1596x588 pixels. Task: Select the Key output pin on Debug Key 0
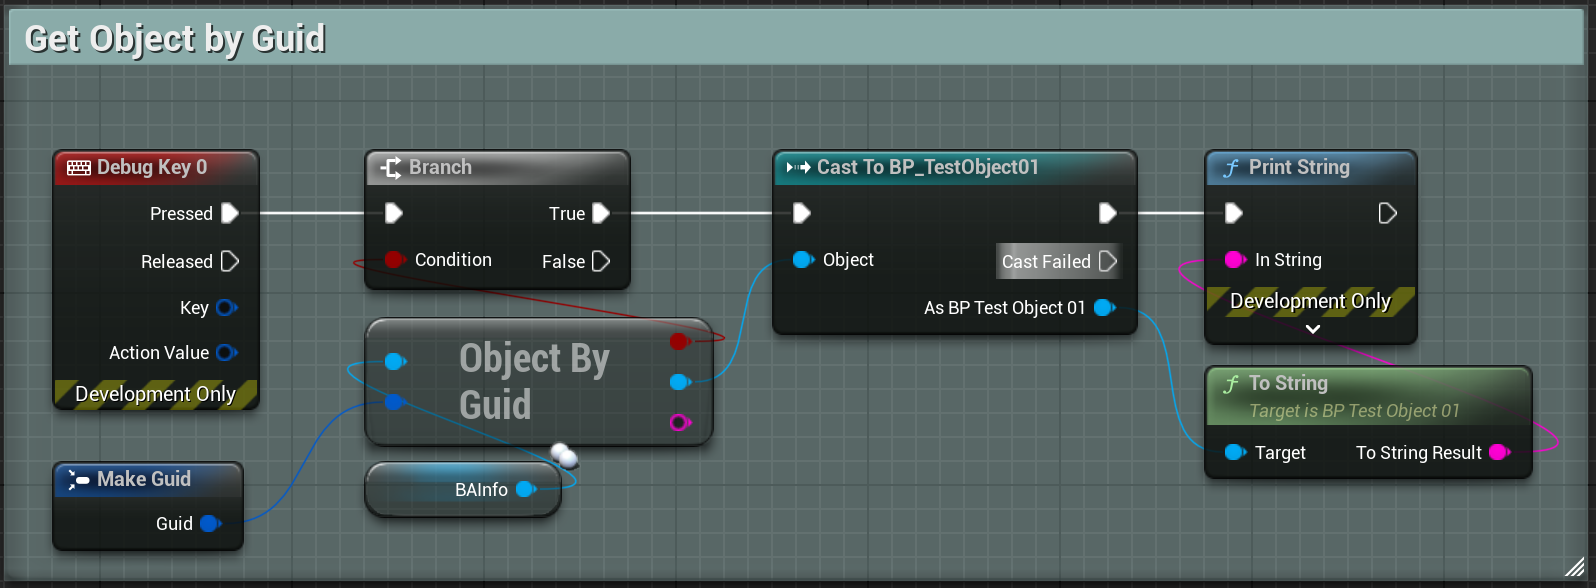click(226, 307)
